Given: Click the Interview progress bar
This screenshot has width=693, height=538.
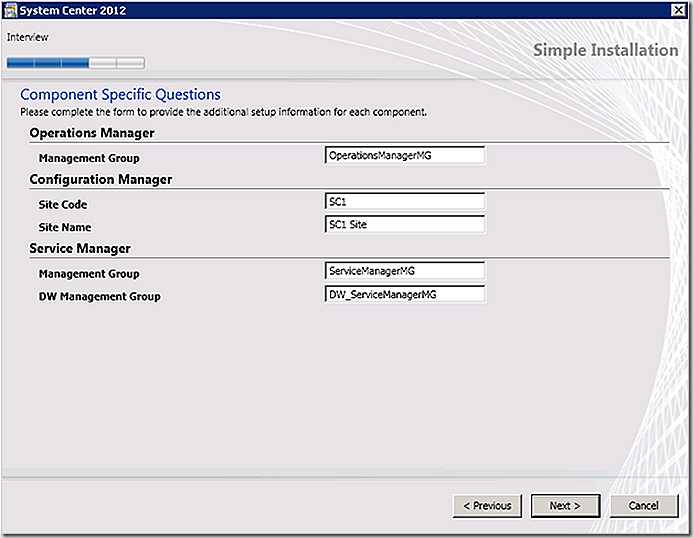Looking at the screenshot, I should point(76,63).
